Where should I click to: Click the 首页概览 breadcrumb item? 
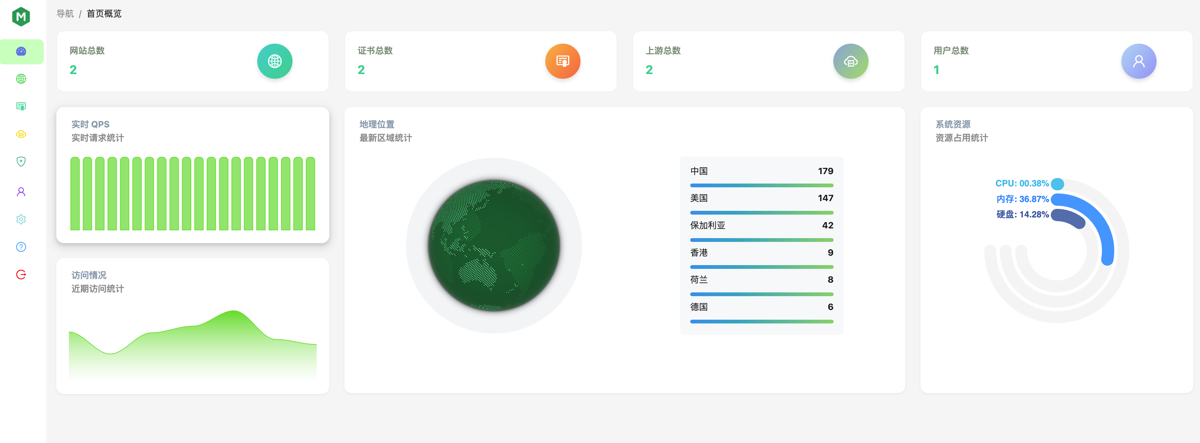pos(104,14)
